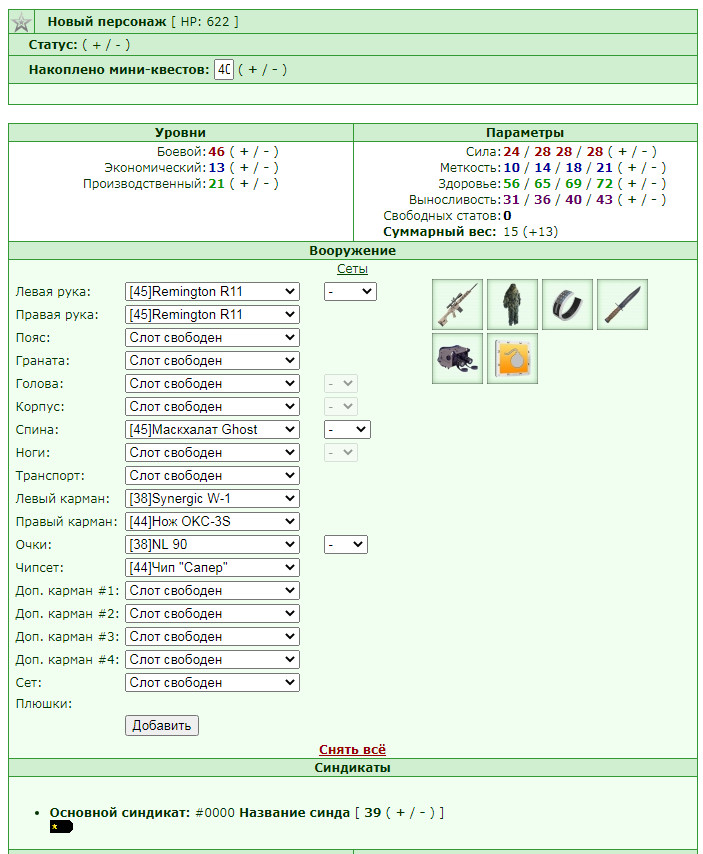Click the Снять всё link
Image resolution: width=703 pixels, height=854 pixels.
[x=352, y=749]
